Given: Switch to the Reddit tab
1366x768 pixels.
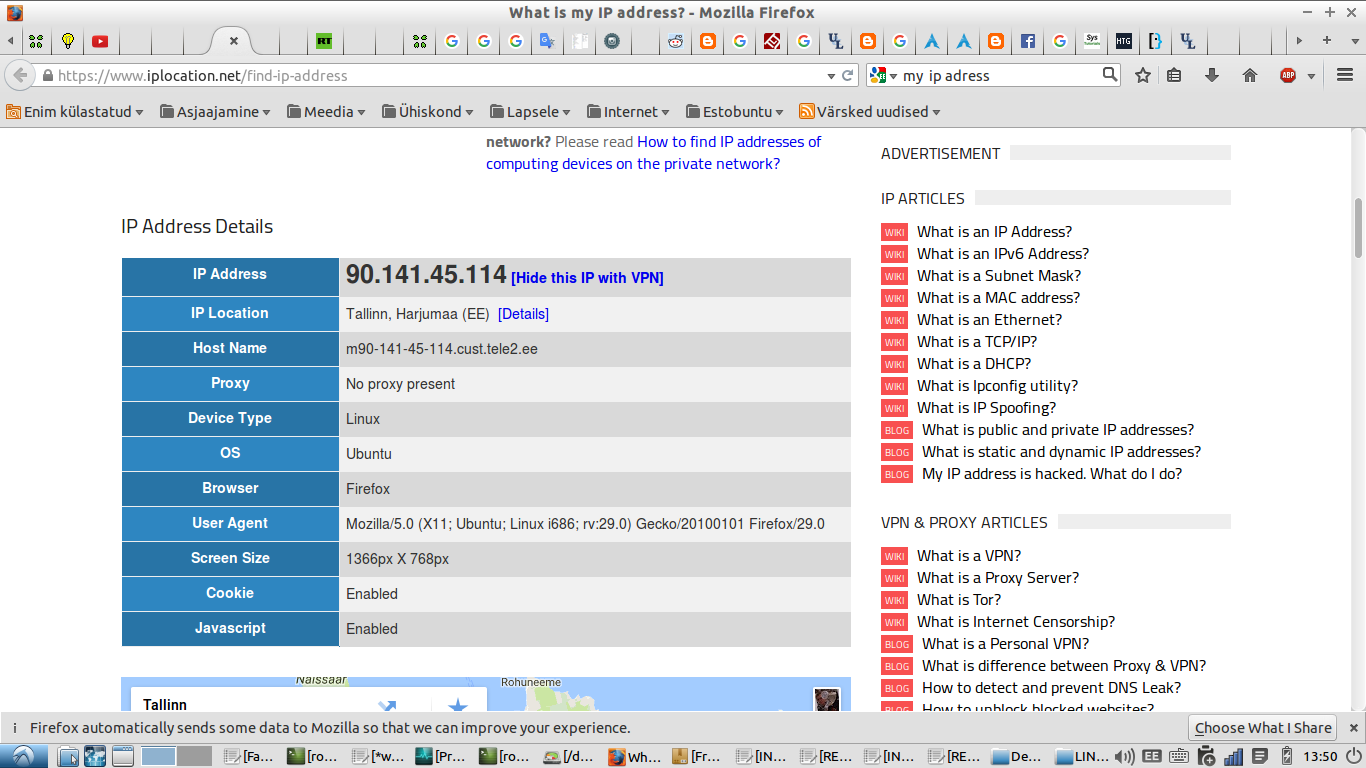Looking at the screenshot, I should pyautogui.click(x=676, y=41).
